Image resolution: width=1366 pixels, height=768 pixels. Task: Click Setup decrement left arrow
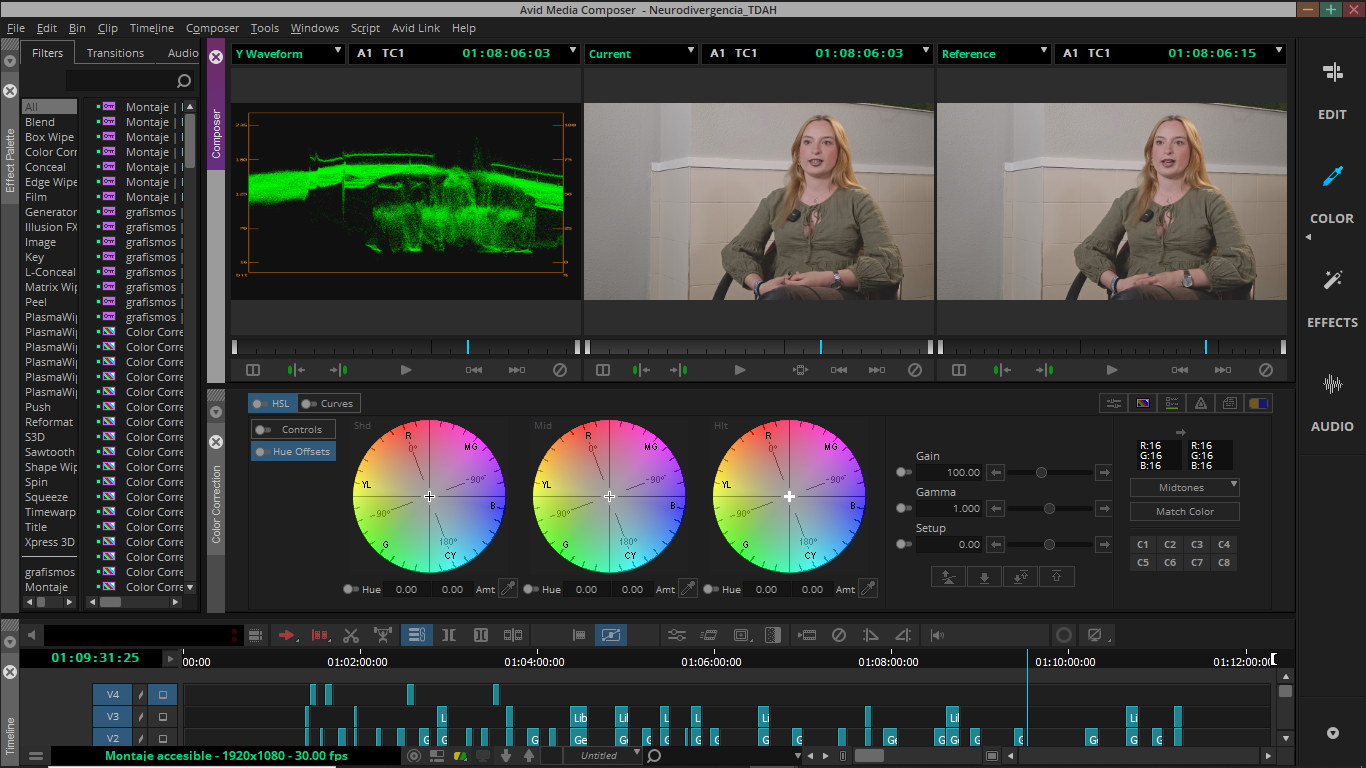[996, 544]
